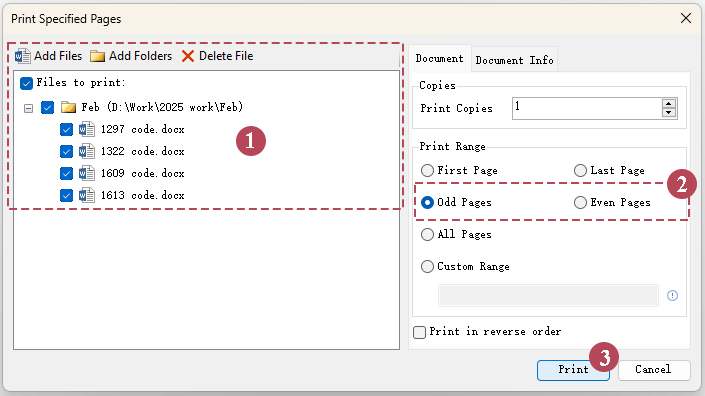Click Word icon of 1297 code.docx
Screen dimensions: 705x396
(x=86, y=129)
